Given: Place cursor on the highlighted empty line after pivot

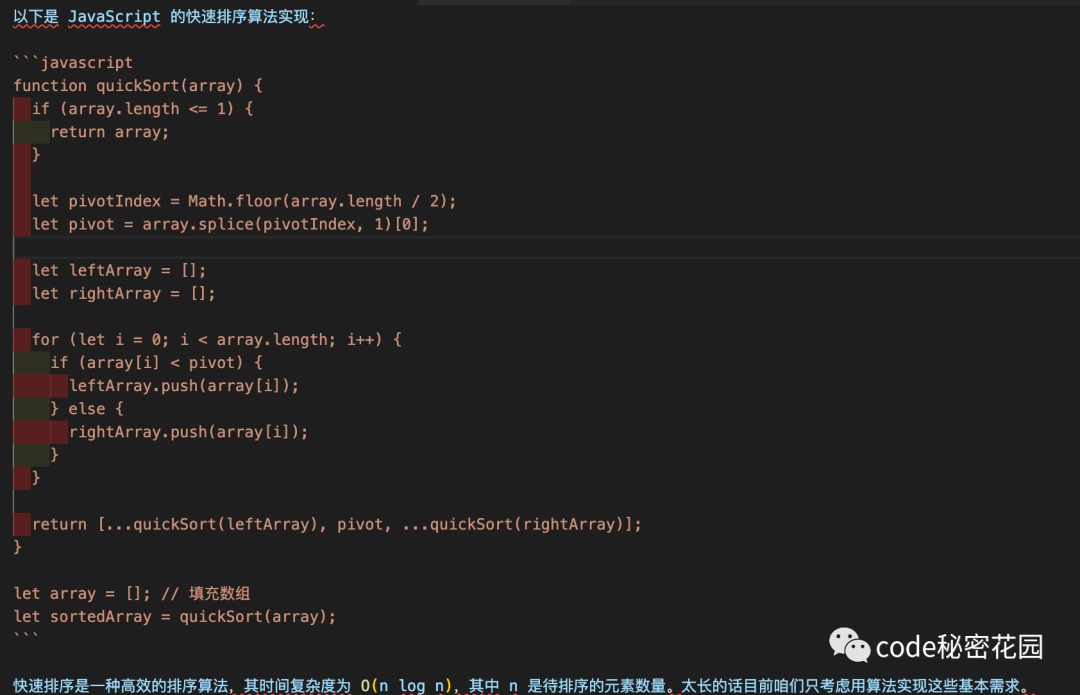Looking at the screenshot, I should 547,247.
